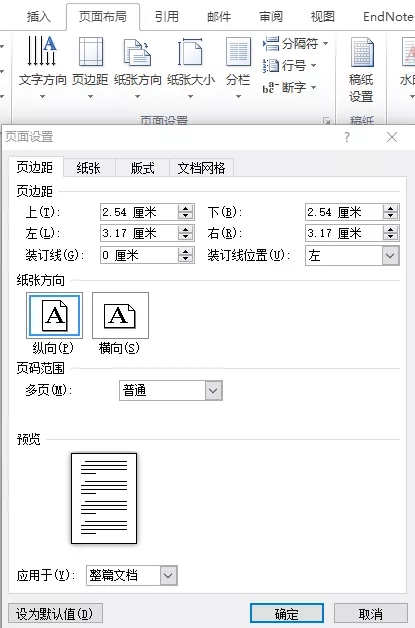Click the 分栏 columns icon
Screen dimensions: 415x628
click(x=238, y=67)
